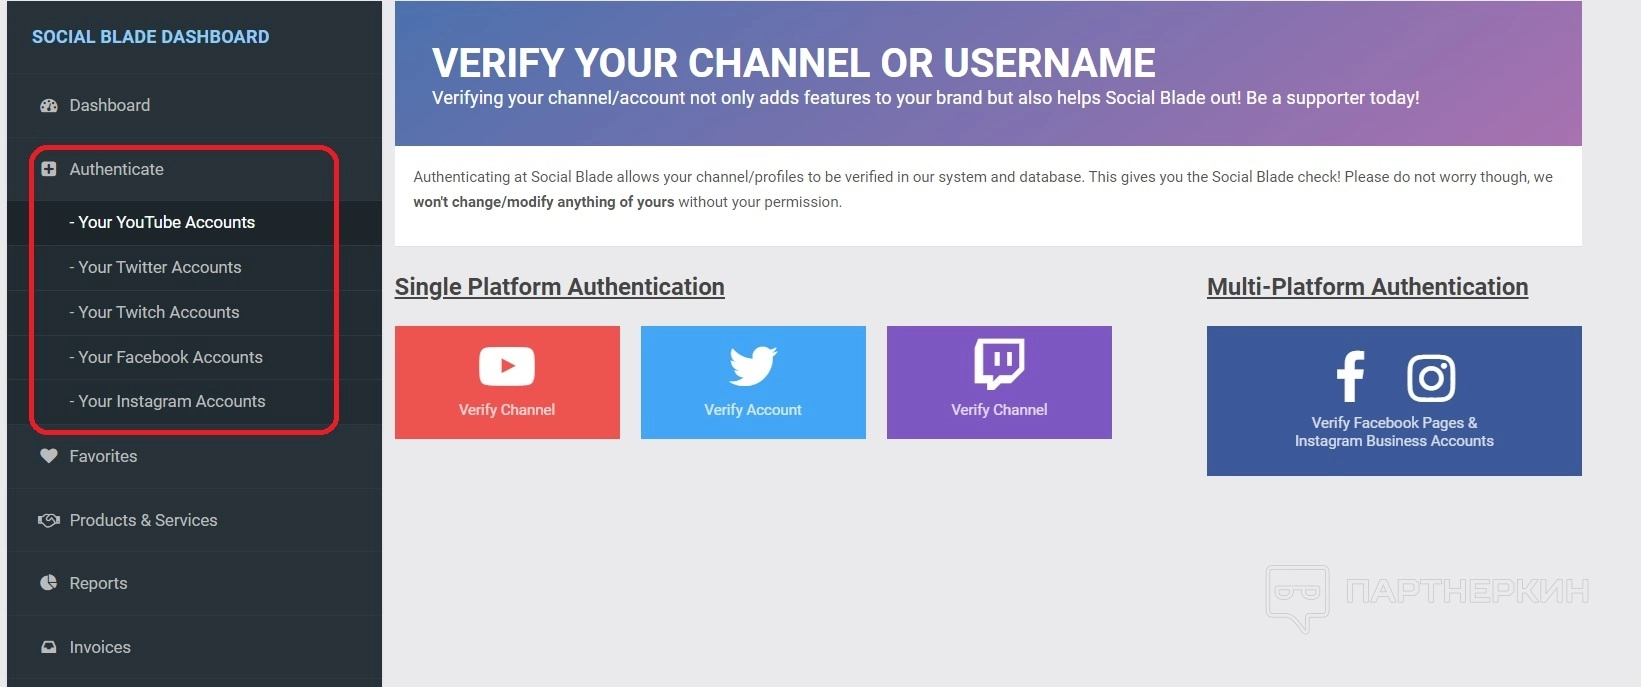Screen dimensions: 1641x687
Task: Open the Invoices sidebar item
Action: pos(194,647)
